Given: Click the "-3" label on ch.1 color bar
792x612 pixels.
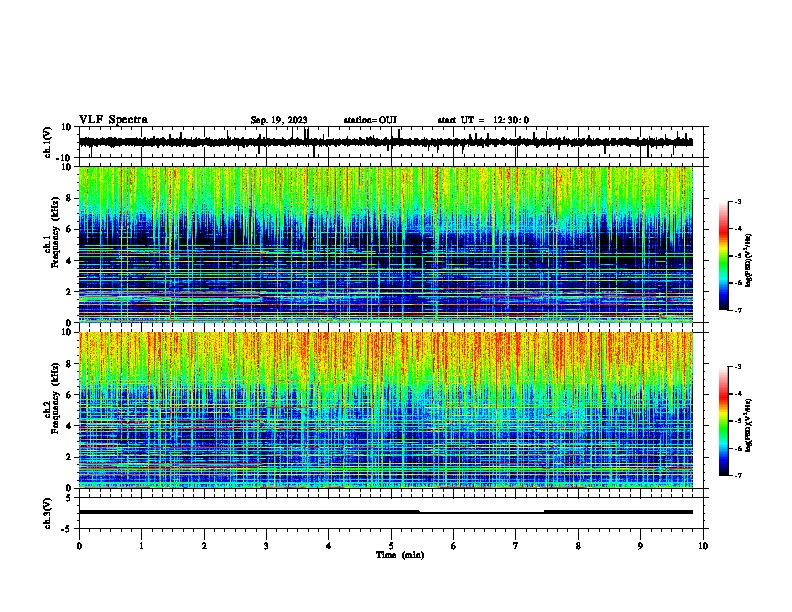Looking at the screenshot, I should tap(737, 201).
